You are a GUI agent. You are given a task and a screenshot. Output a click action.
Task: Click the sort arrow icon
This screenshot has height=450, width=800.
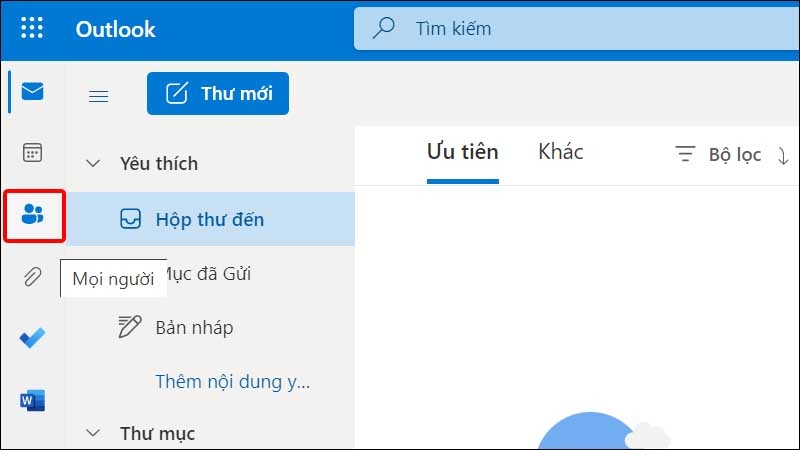783,156
